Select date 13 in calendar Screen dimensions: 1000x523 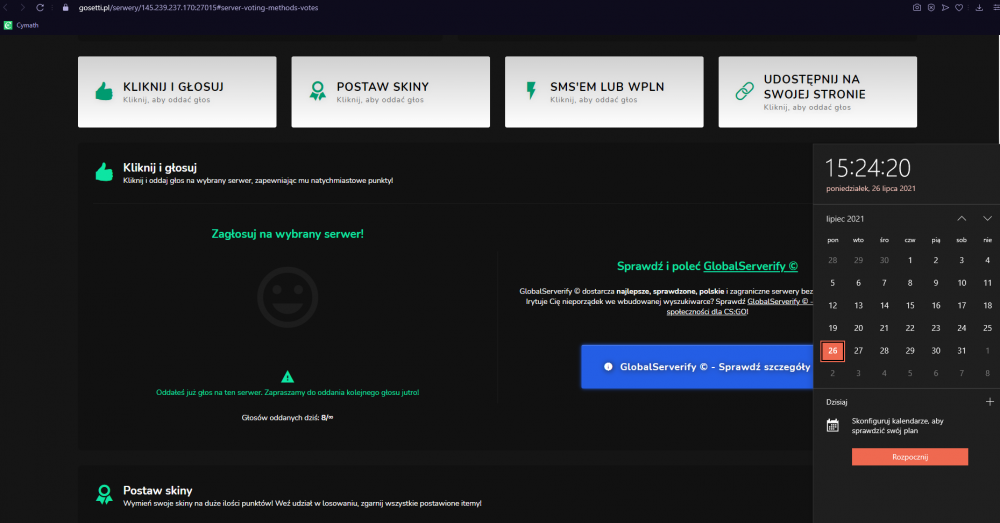[858, 306]
